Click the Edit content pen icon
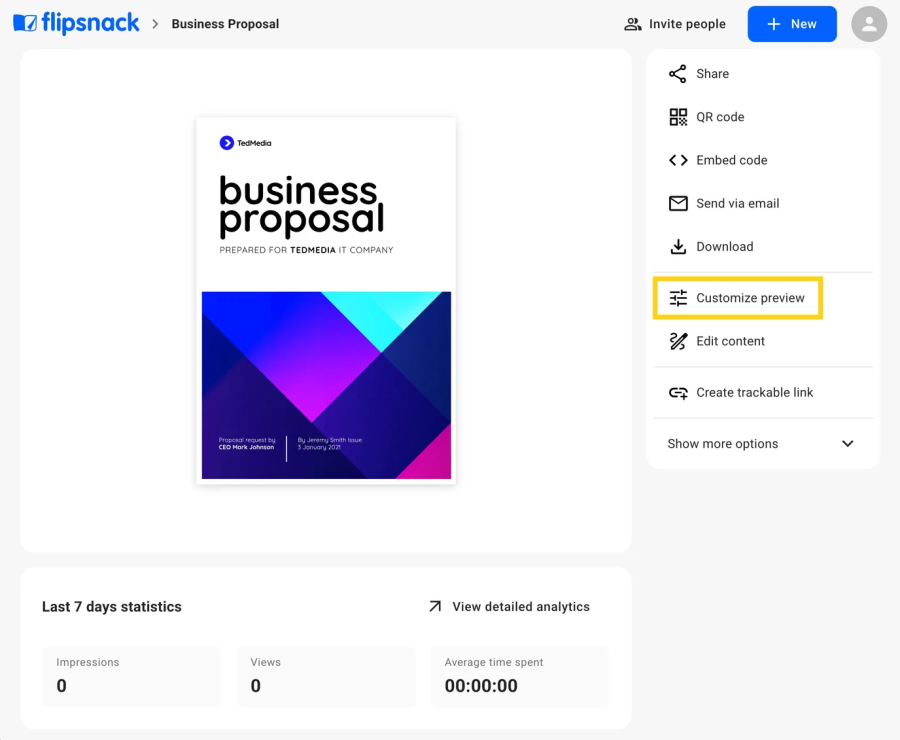900x740 pixels. (678, 341)
